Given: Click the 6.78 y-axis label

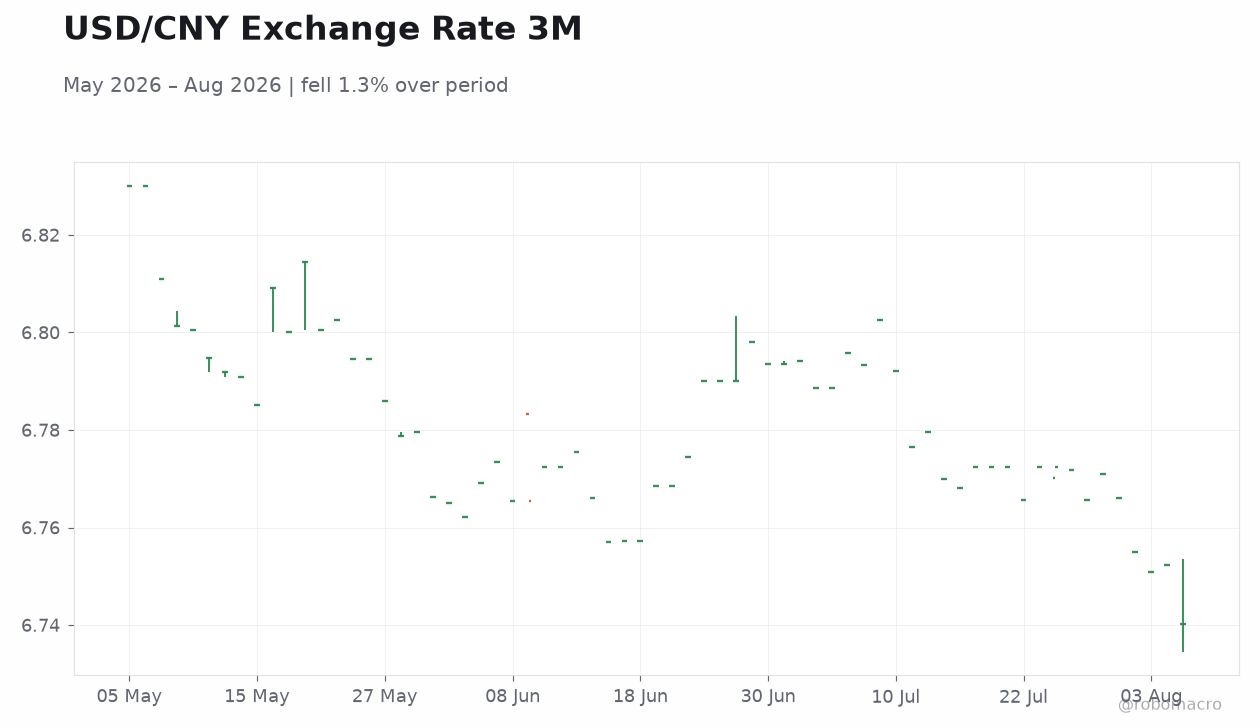Looking at the screenshot, I should [41, 431].
